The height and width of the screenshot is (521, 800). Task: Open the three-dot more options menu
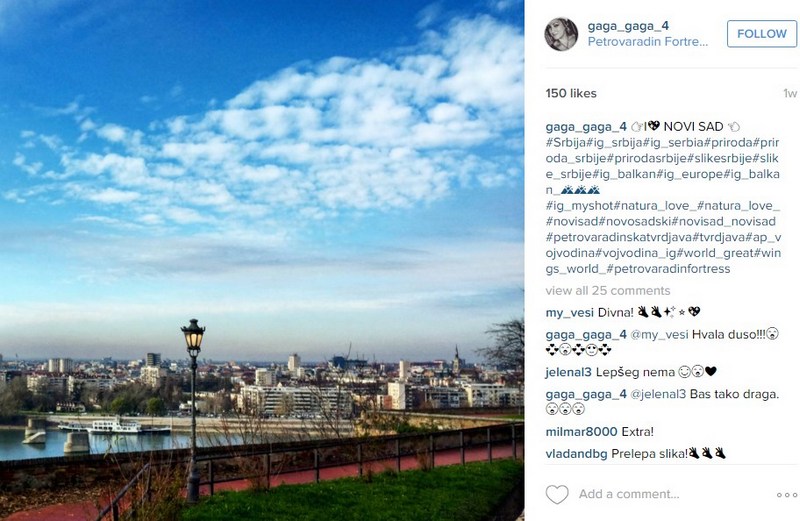tap(787, 495)
